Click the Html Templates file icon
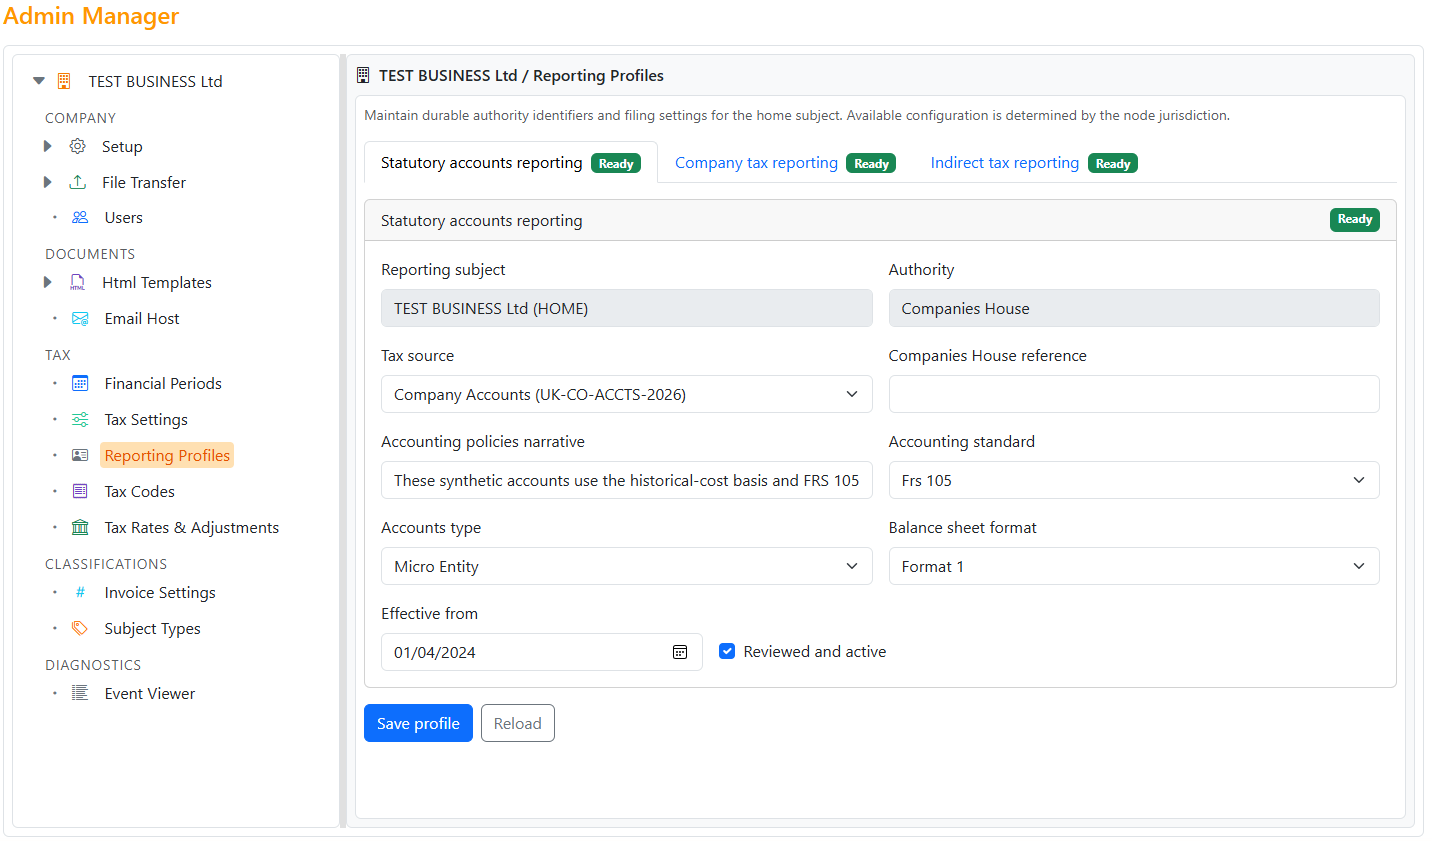The height and width of the screenshot is (841, 1432). tap(77, 282)
